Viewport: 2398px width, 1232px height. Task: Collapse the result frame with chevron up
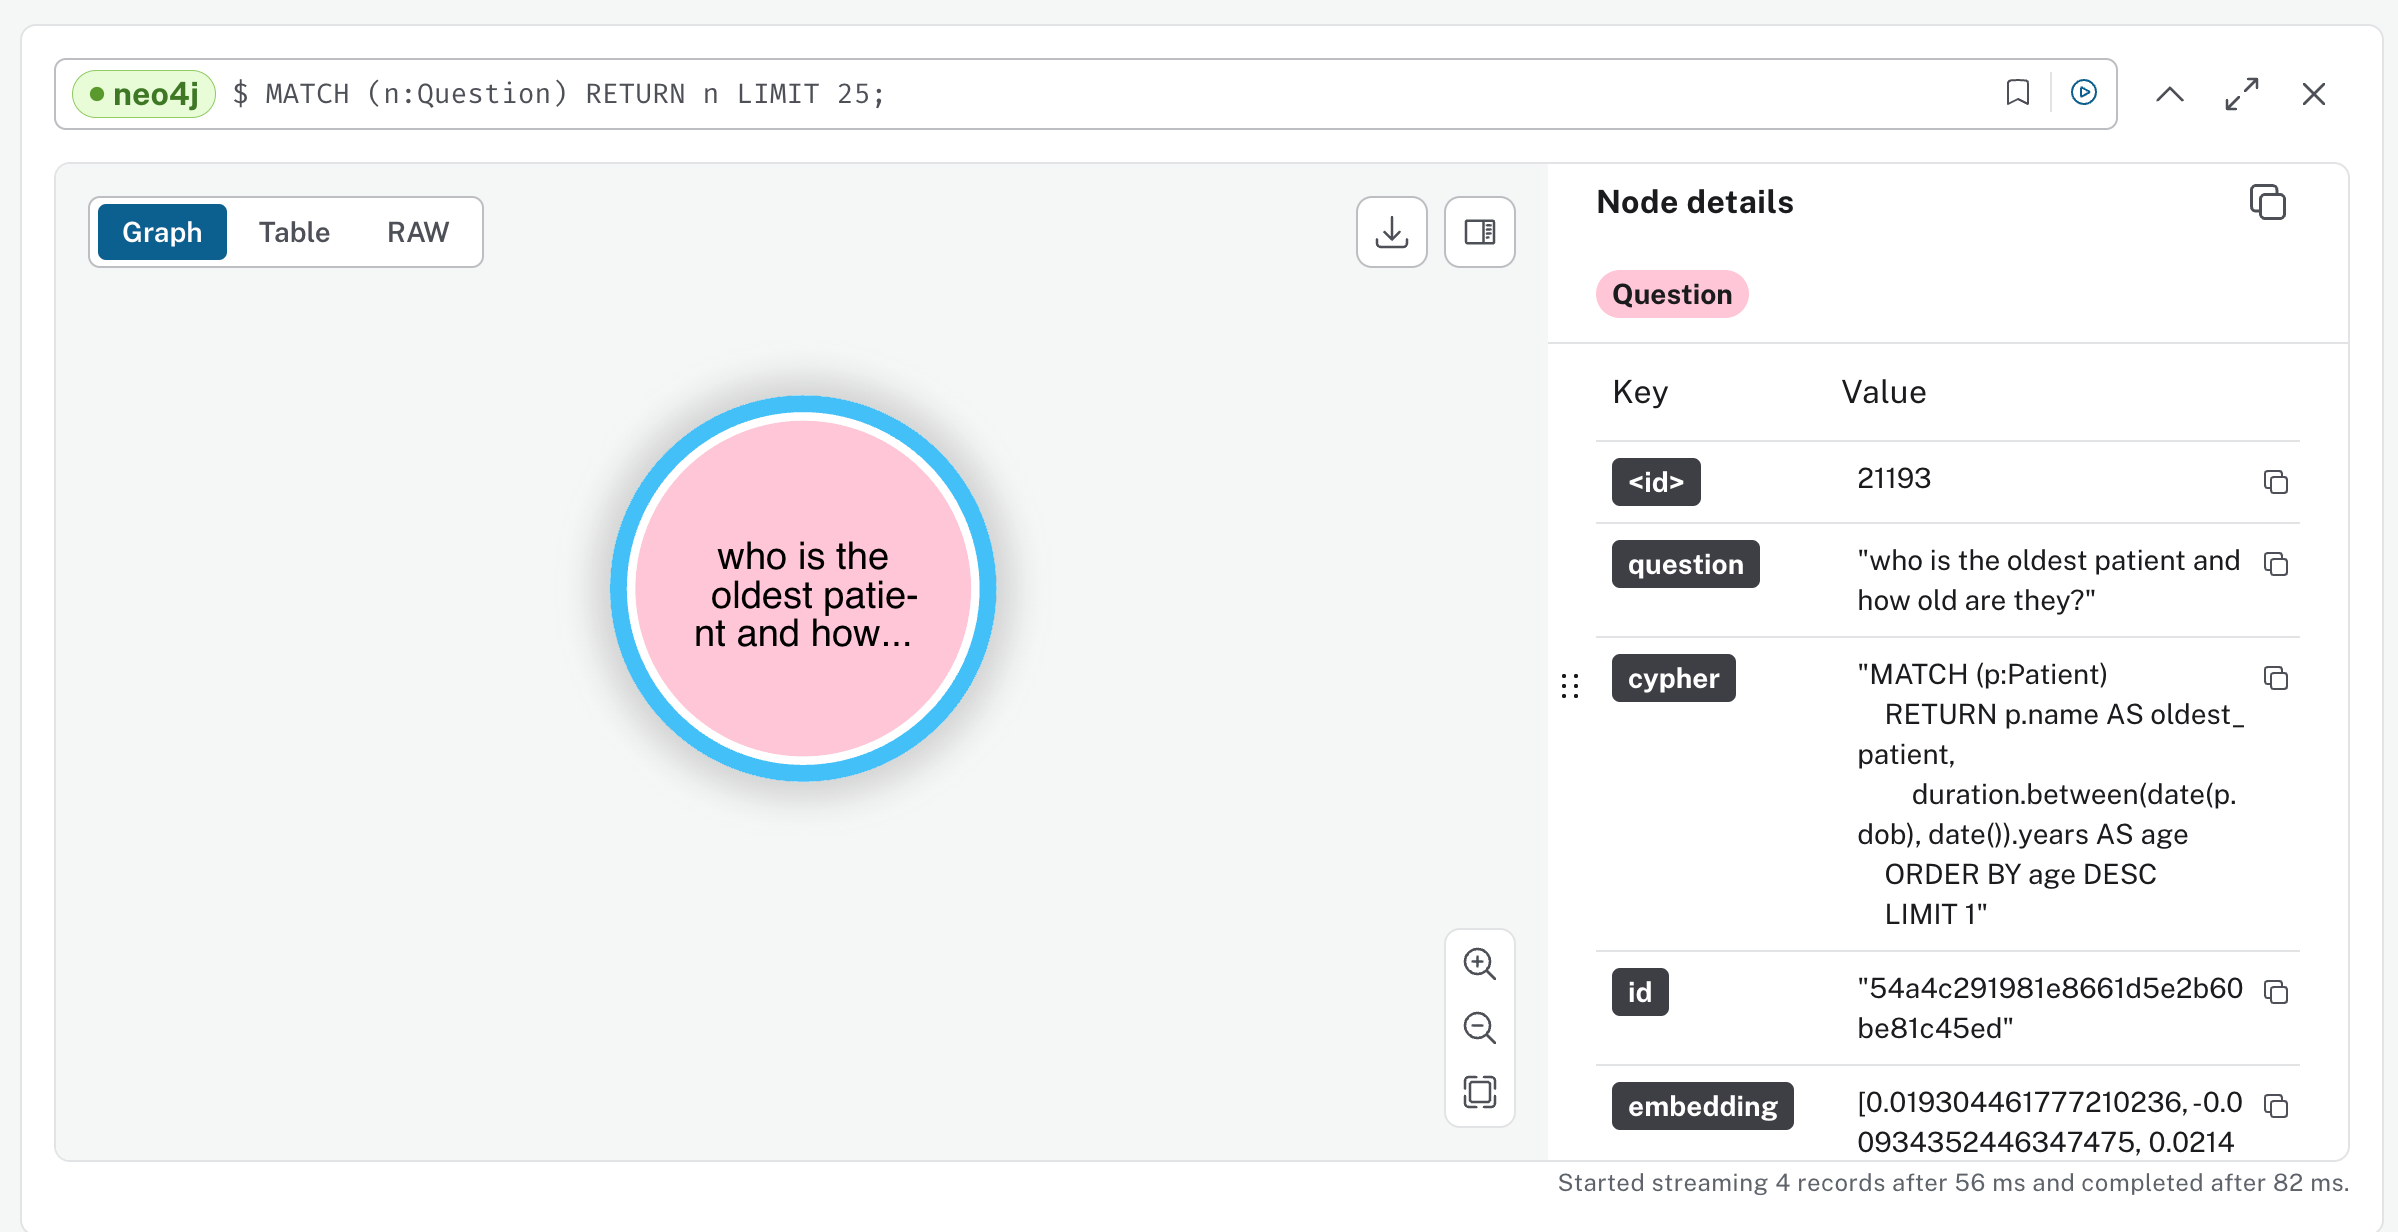coord(2169,94)
